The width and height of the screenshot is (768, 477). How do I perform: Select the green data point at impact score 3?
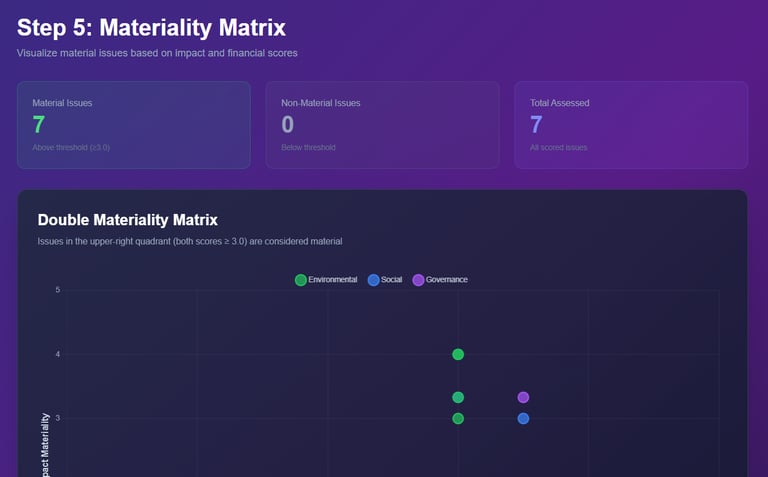point(458,419)
